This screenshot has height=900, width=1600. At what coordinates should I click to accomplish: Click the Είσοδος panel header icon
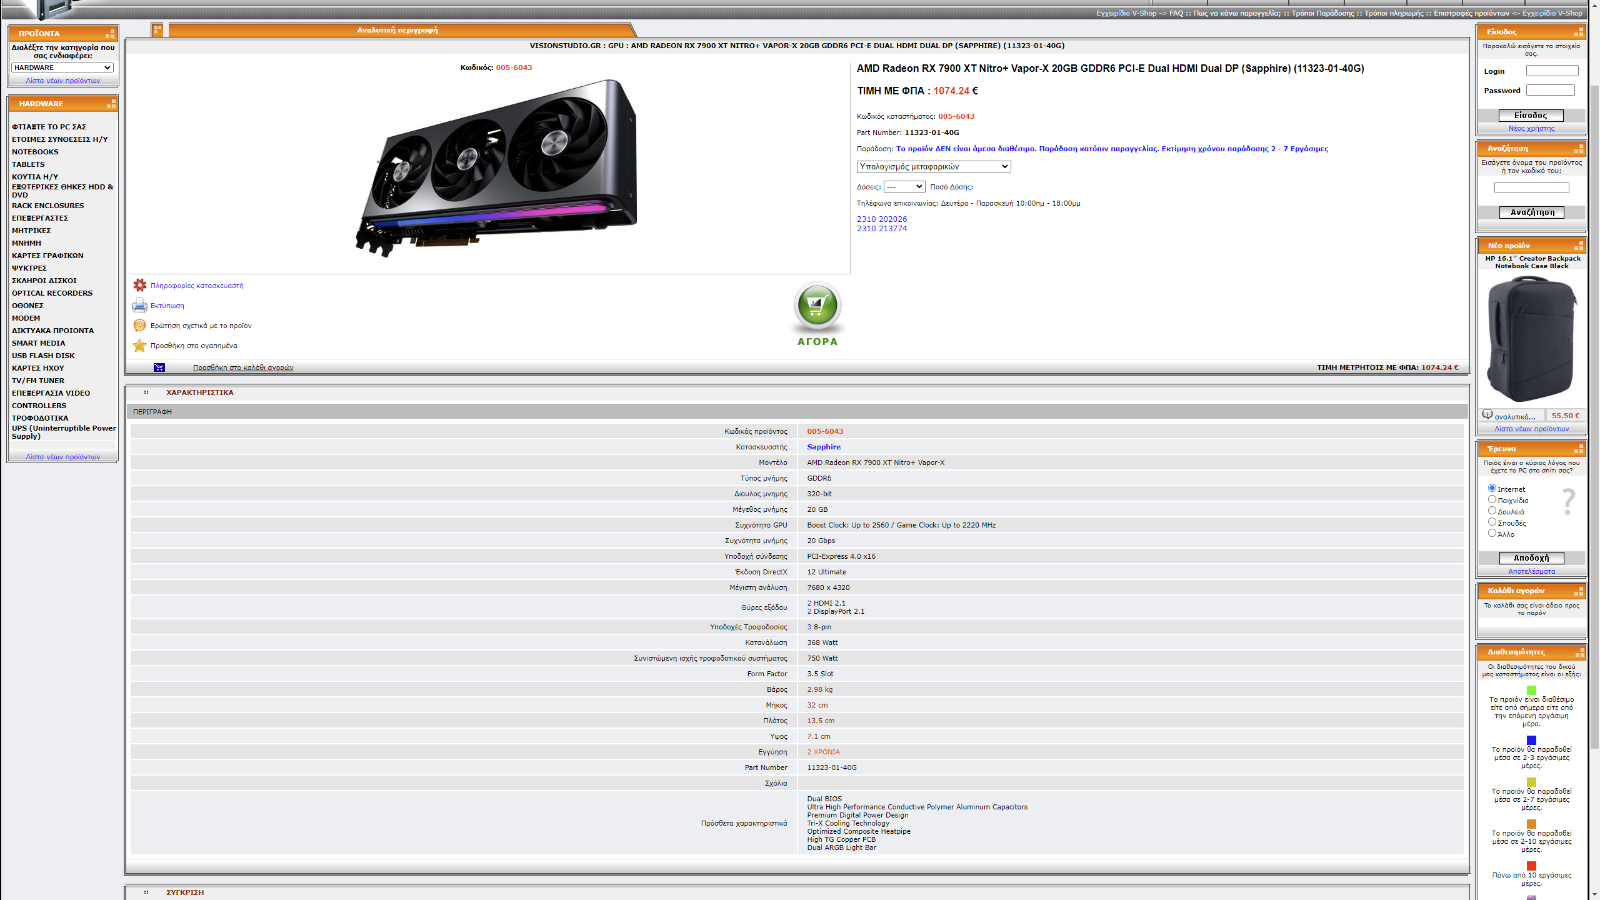(x=1579, y=31)
